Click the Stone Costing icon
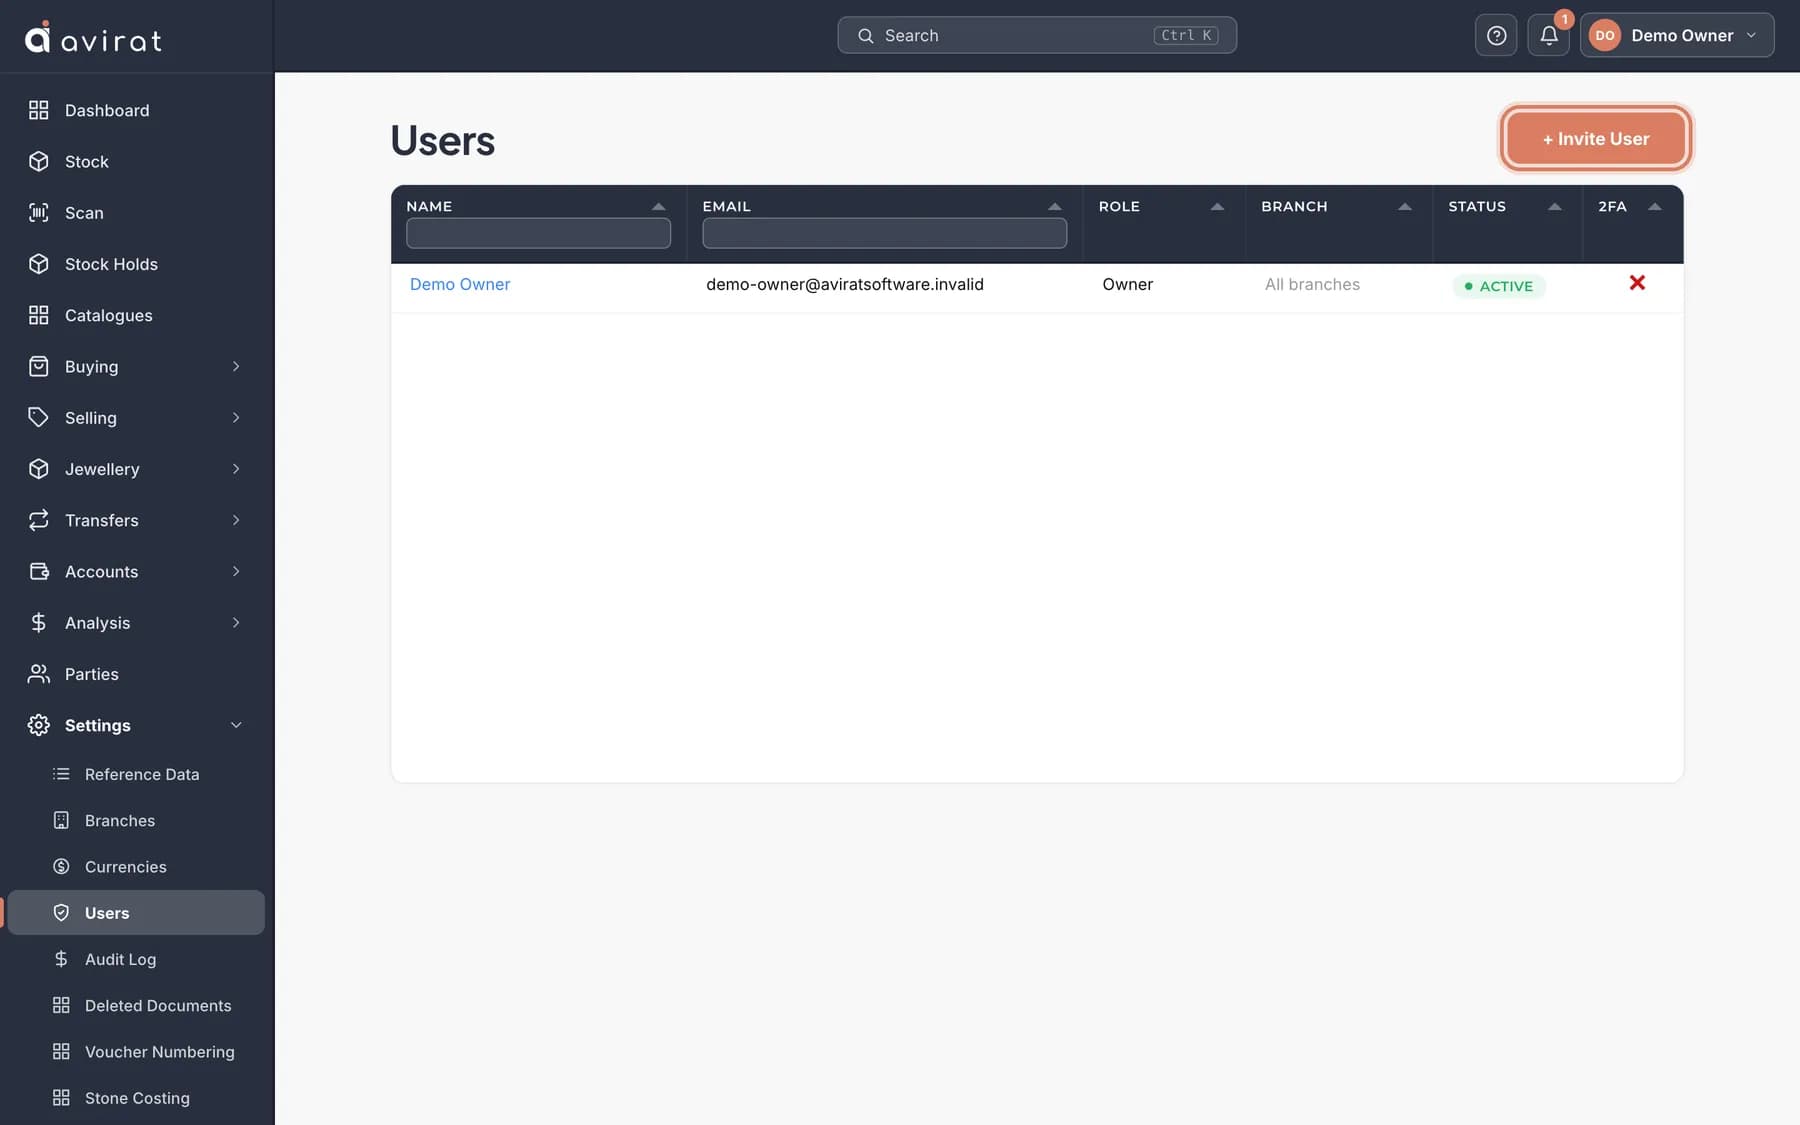Screen dimensions: 1800x1125 pyautogui.click(x=61, y=1097)
